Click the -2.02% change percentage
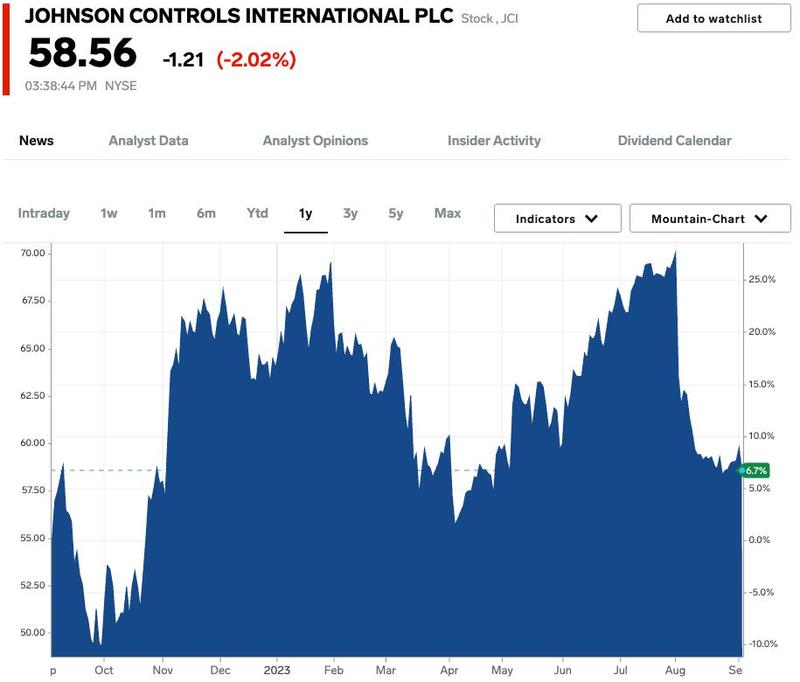Viewport: 800px width, 682px height. coord(256,60)
